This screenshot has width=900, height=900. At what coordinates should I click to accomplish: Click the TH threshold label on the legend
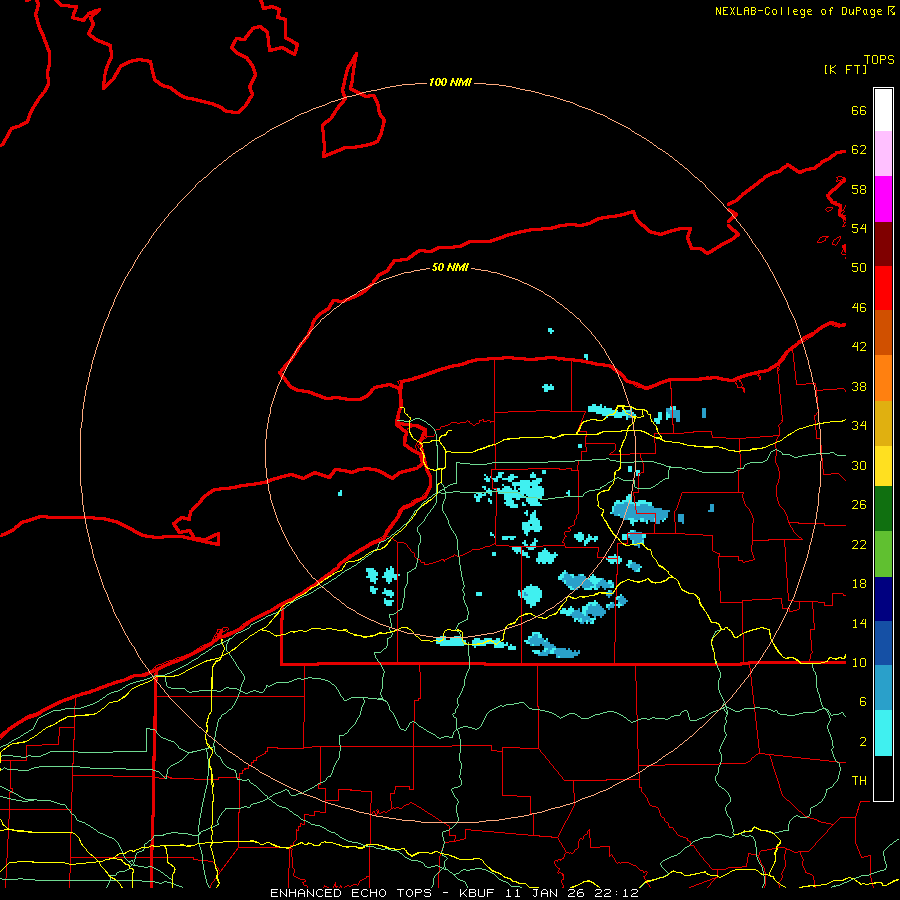(x=859, y=781)
